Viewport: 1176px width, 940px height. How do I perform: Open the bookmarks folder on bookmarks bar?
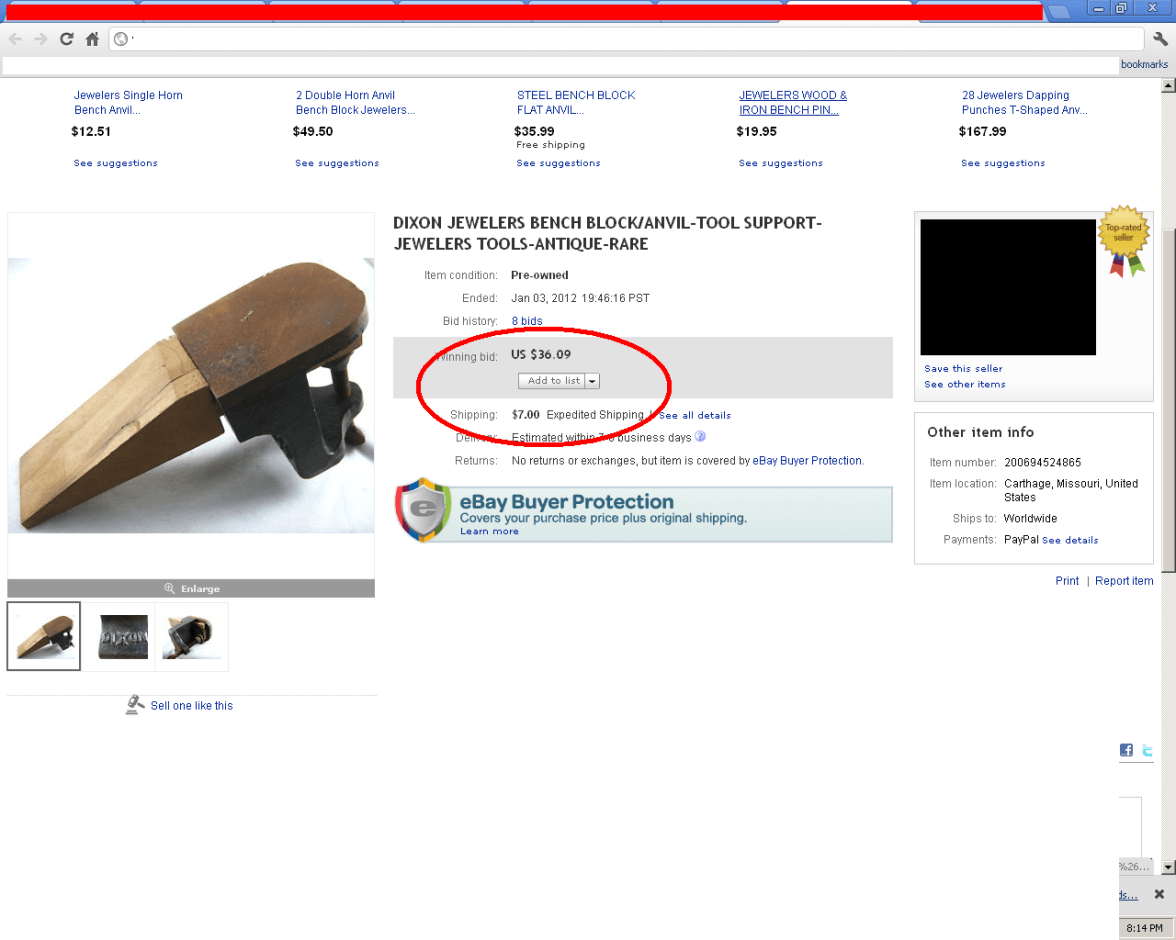click(1144, 64)
